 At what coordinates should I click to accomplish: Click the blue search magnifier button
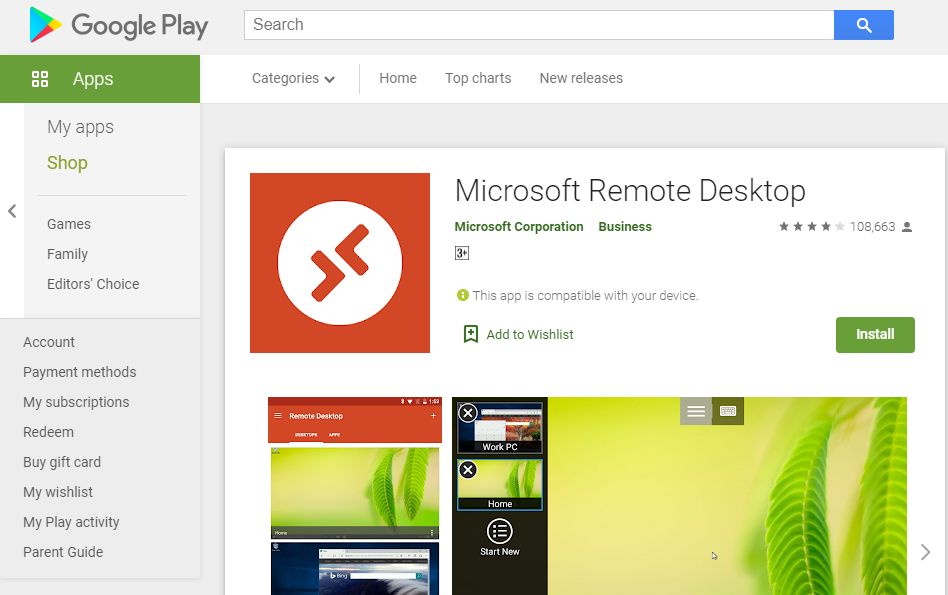(x=863, y=25)
